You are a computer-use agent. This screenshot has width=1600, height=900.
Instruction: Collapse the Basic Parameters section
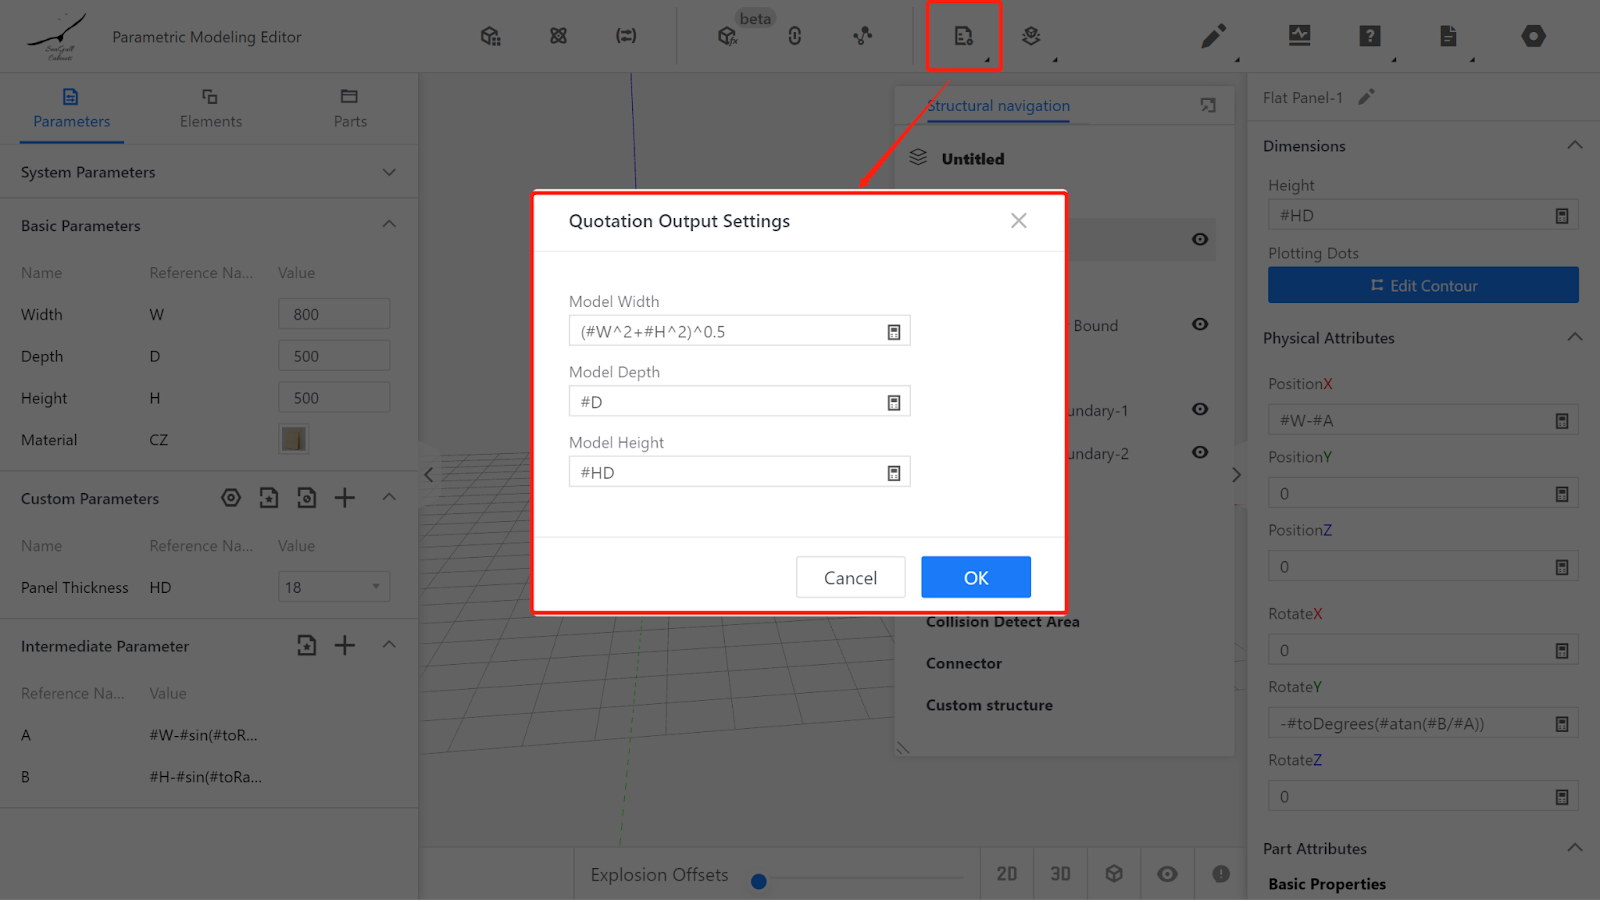pos(389,224)
